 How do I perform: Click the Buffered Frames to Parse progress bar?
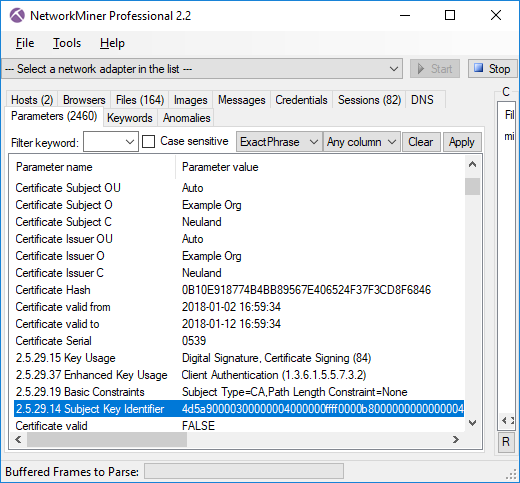coord(244,472)
